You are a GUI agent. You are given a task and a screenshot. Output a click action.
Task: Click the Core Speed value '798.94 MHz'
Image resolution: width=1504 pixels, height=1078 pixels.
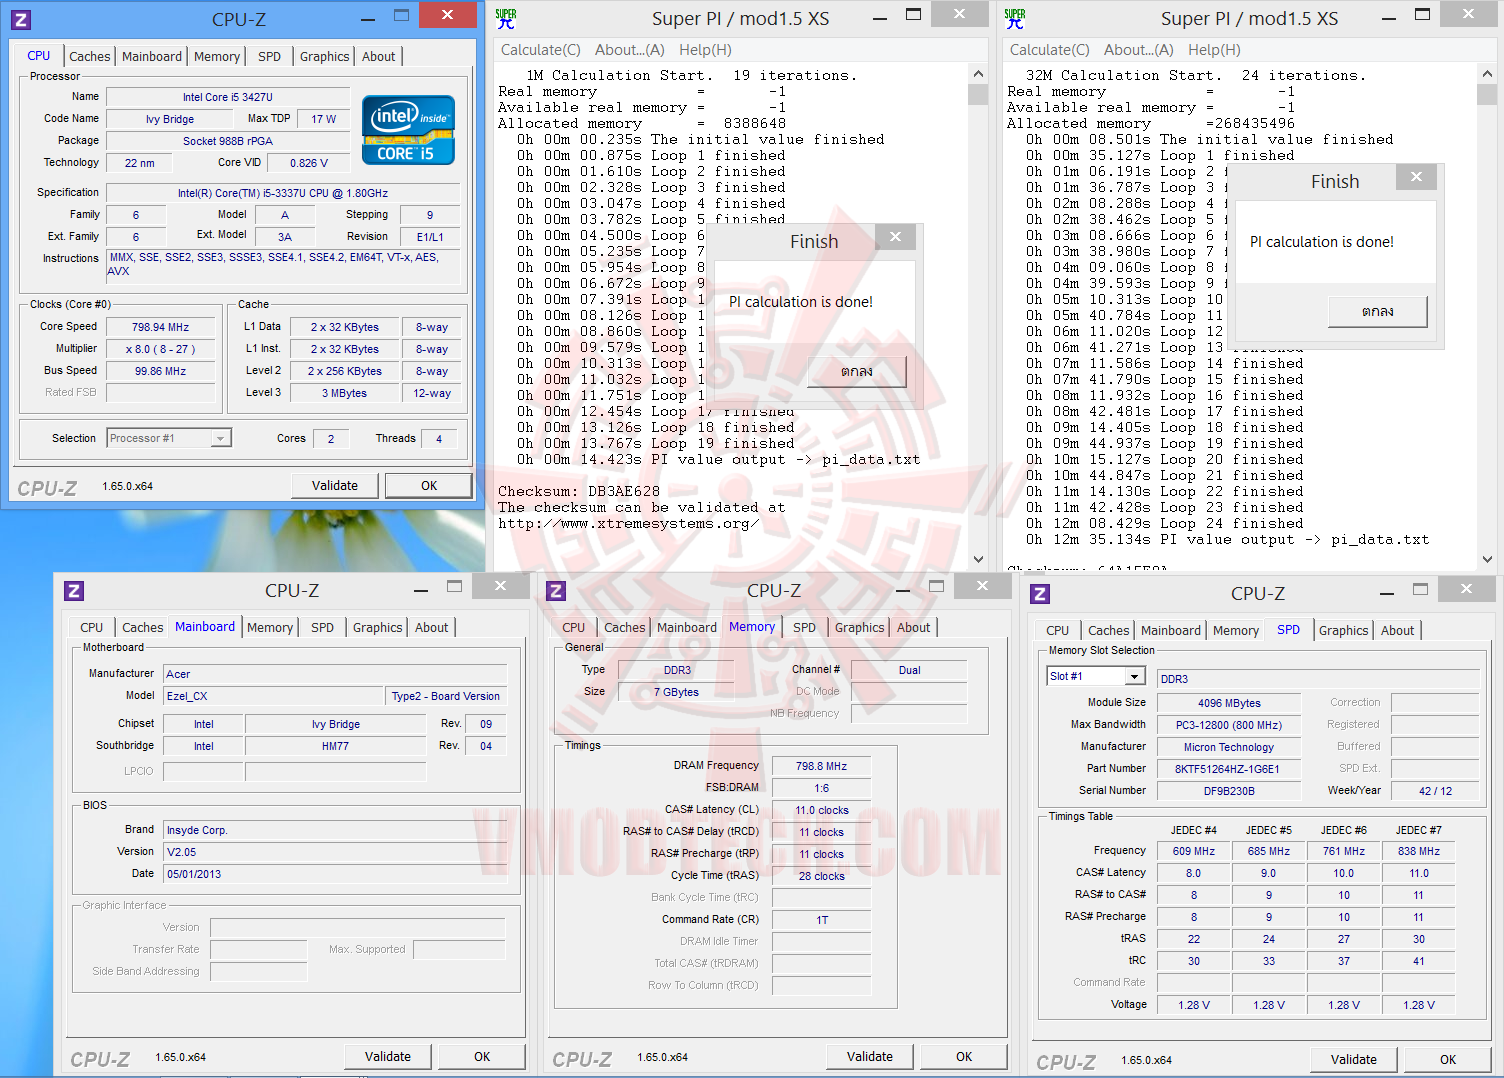(x=160, y=327)
